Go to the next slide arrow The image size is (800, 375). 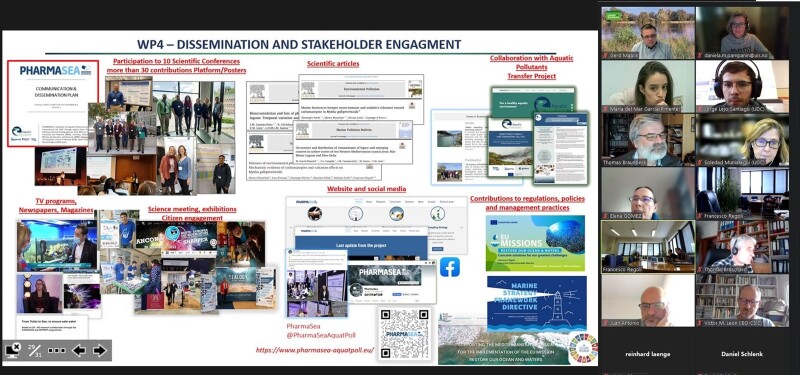[x=99, y=351]
